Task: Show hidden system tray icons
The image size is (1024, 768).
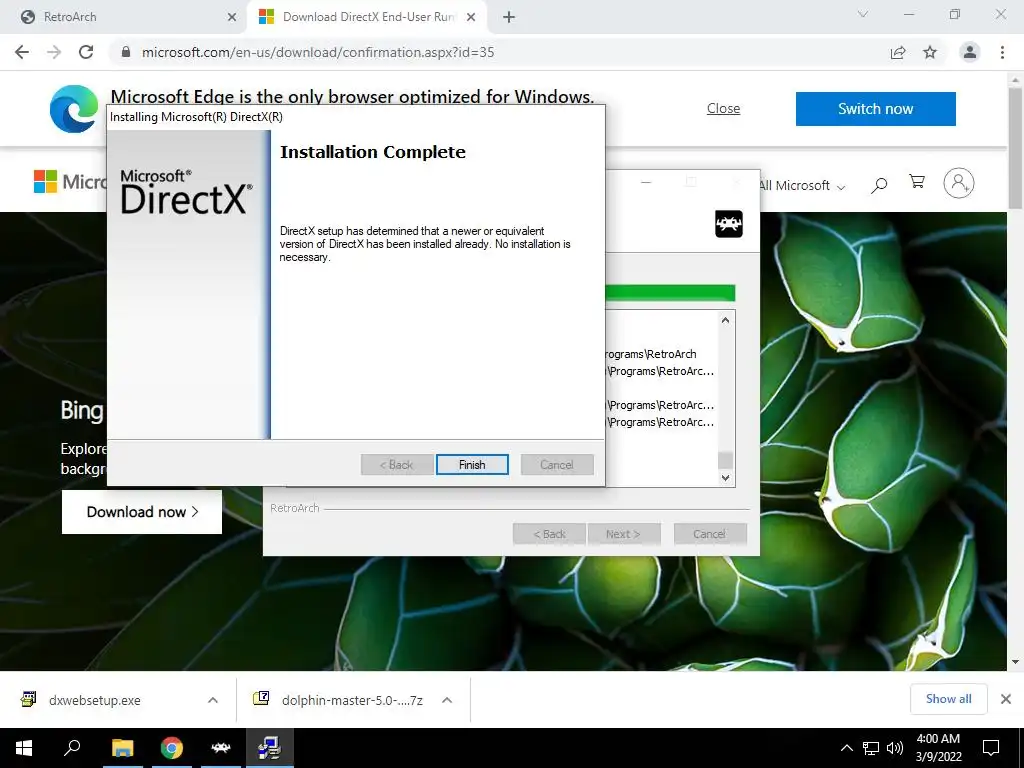Action: point(846,748)
